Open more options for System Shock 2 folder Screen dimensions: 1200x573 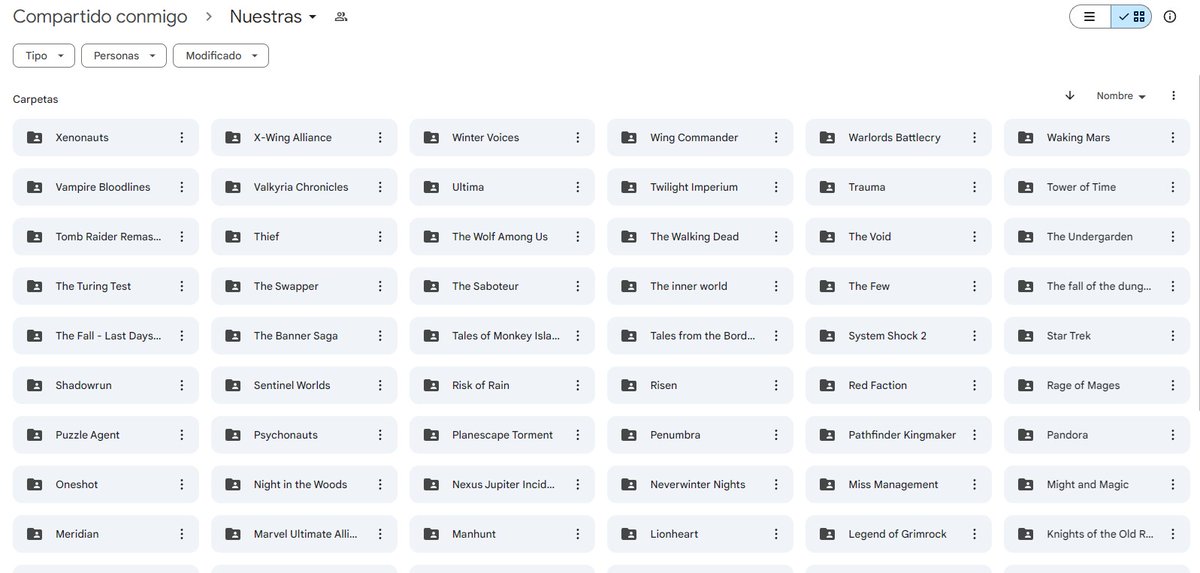(x=975, y=336)
